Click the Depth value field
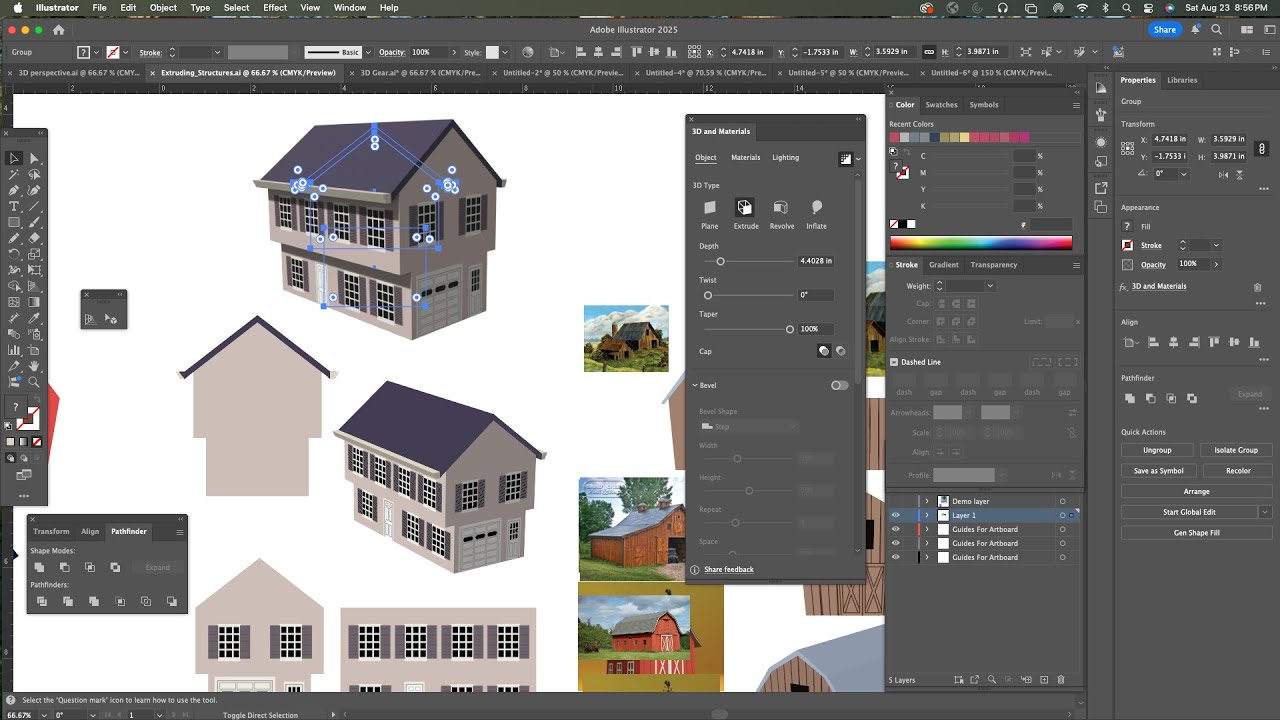 point(816,261)
